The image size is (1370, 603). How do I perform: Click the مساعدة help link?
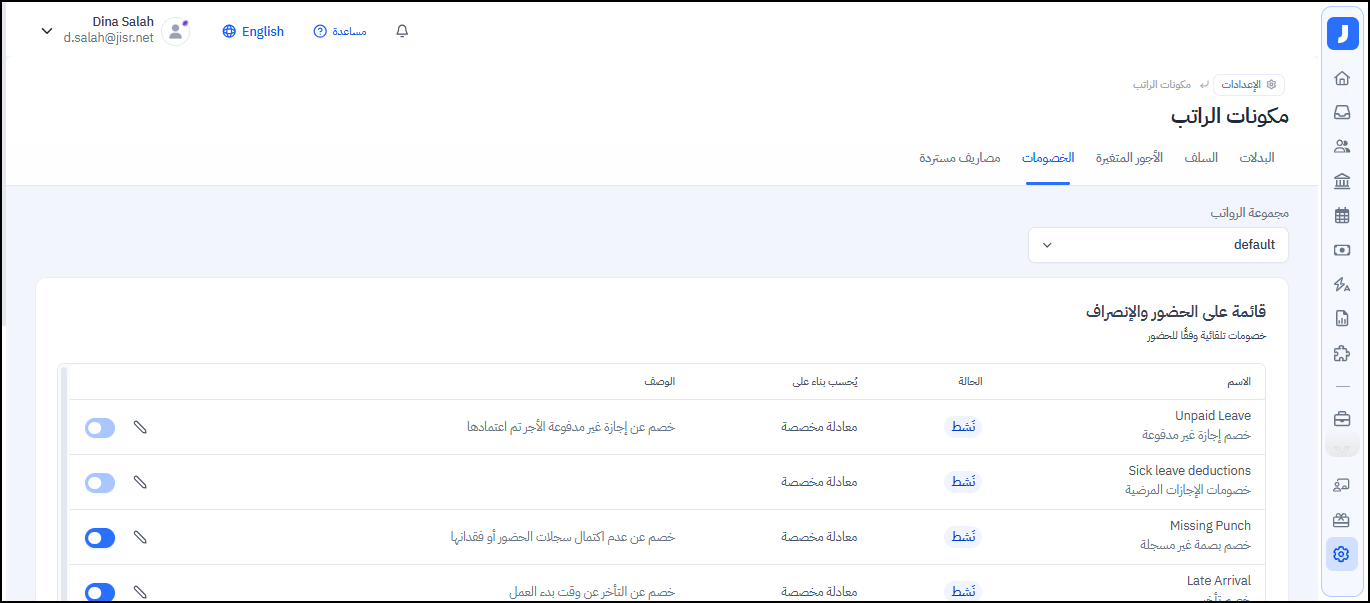click(x=340, y=31)
